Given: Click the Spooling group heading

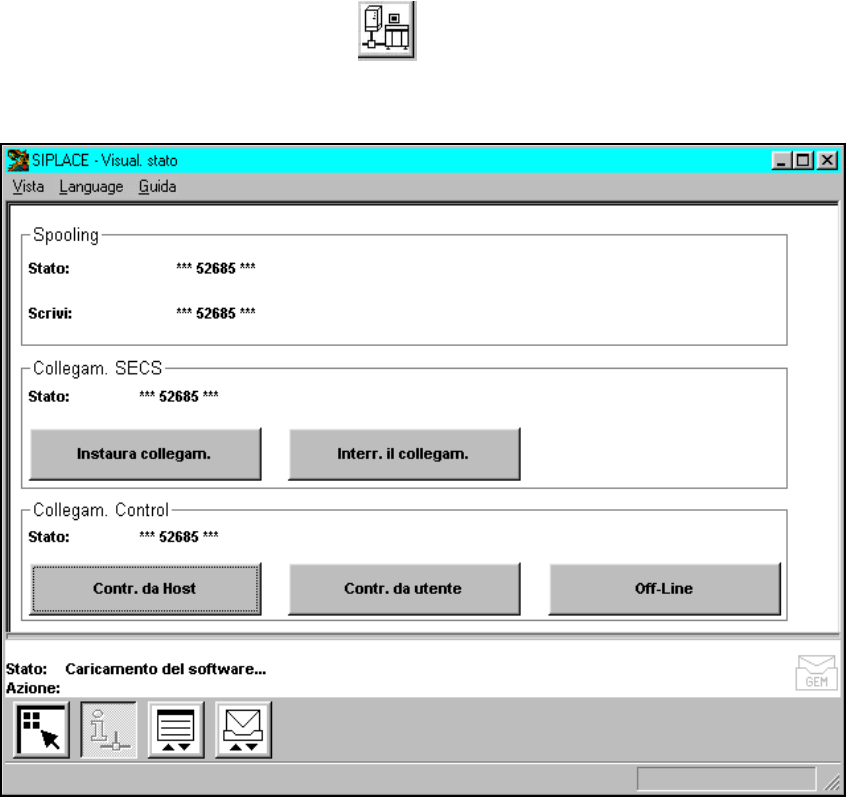Looking at the screenshot, I should [66, 235].
